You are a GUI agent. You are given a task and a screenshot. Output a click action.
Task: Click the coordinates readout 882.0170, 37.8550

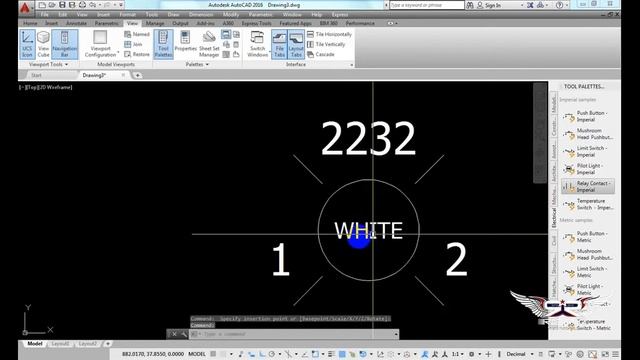coord(153,354)
